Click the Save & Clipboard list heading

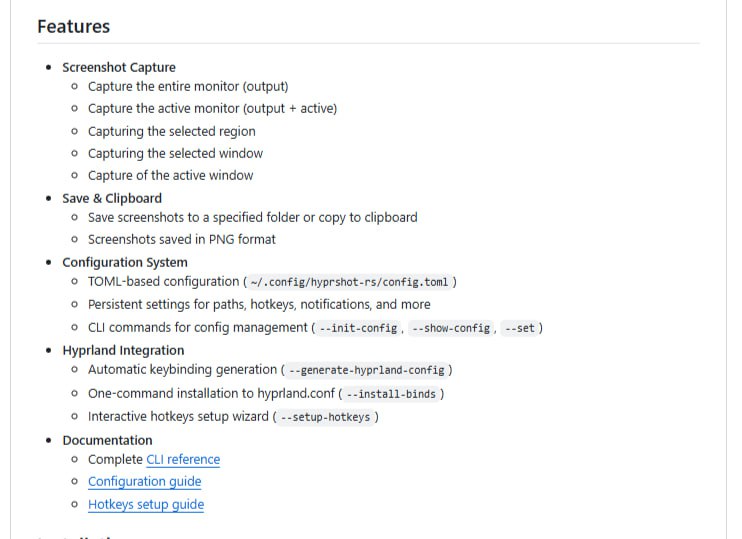pos(111,198)
